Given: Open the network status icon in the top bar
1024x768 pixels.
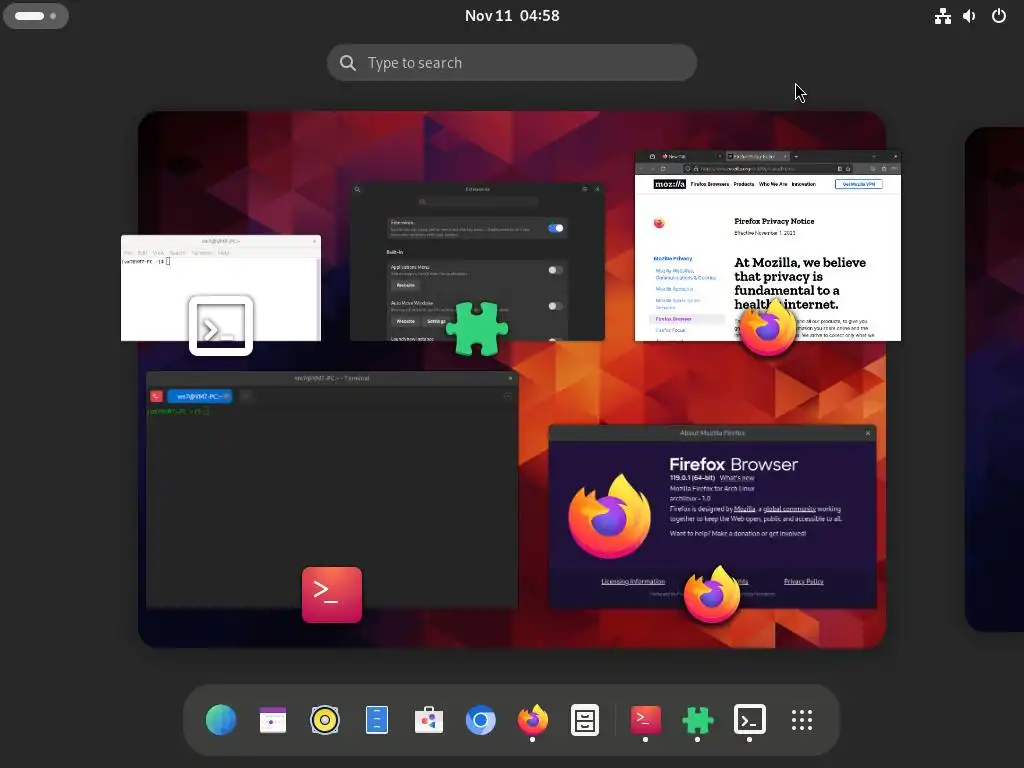Looking at the screenshot, I should point(942,16).
